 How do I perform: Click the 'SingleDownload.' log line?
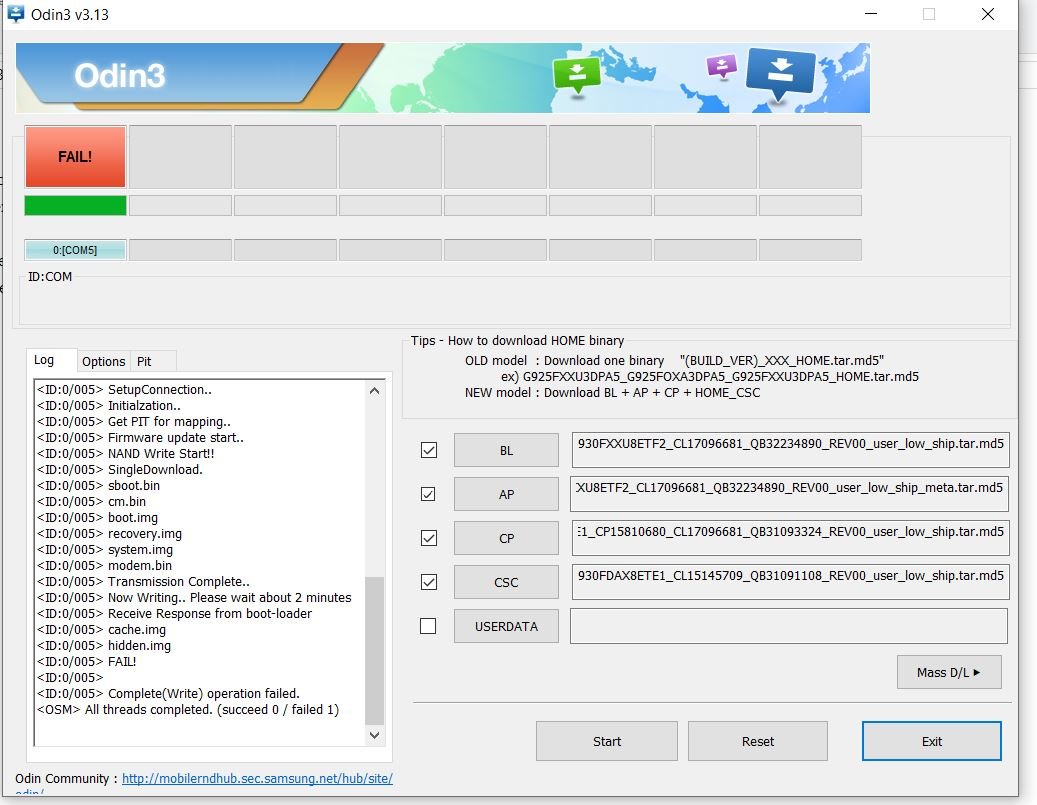point(120,470)
